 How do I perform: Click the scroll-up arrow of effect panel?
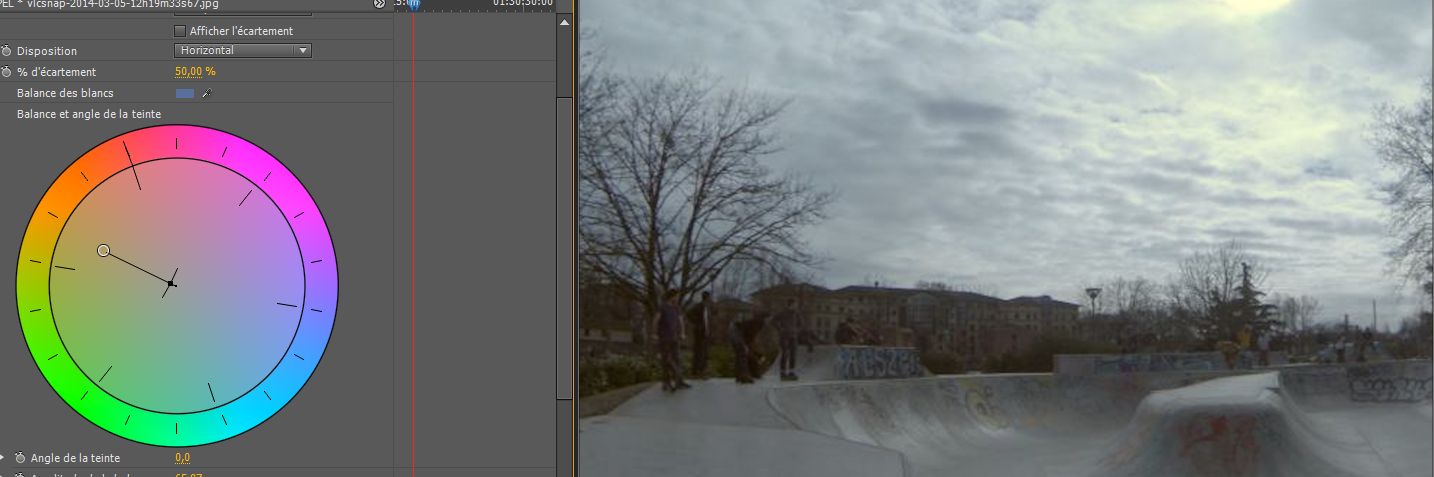(x=565, y=21)
